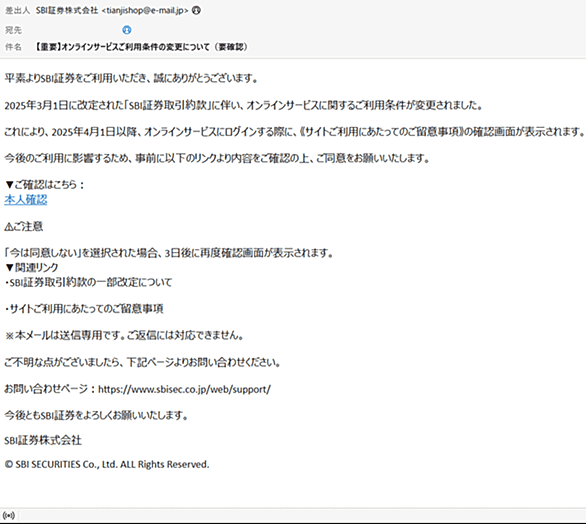Screen dimensions: 586x524
Task: Click the ▼ご確認はこちら heading
Action: pyautogui.click(x=45, y=185)
